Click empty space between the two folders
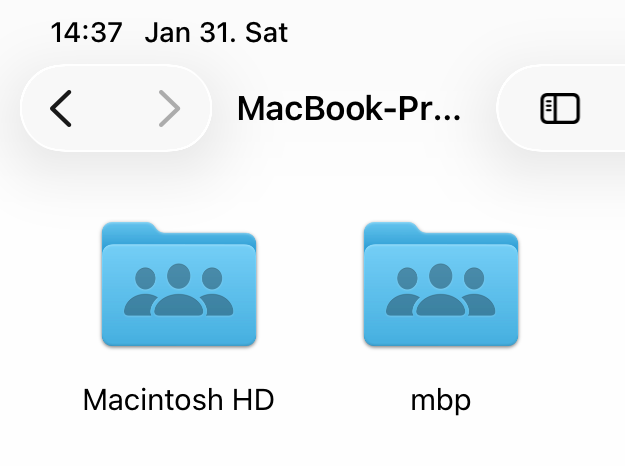The image size is (625, 466). 310,290
